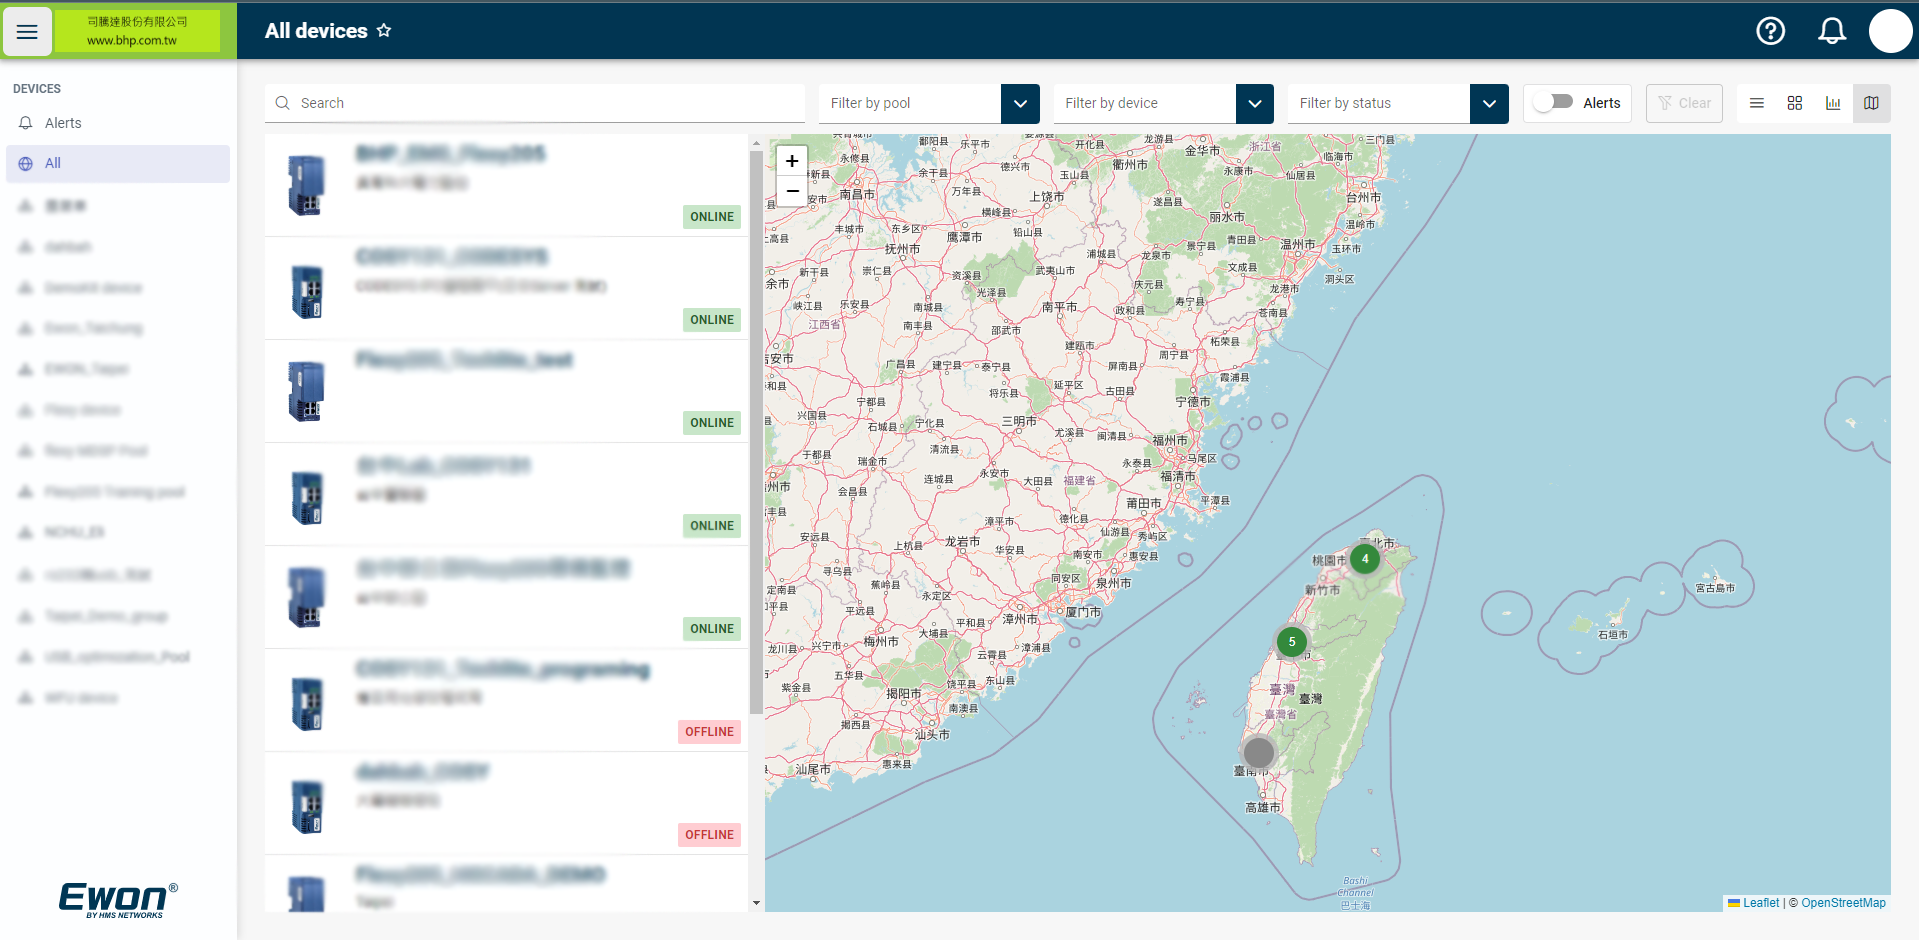Click the Clear filters button

(1684, 103)
